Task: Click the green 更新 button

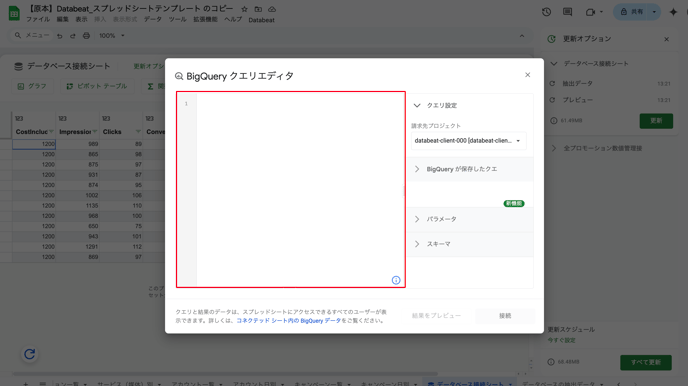Action: 656,121
